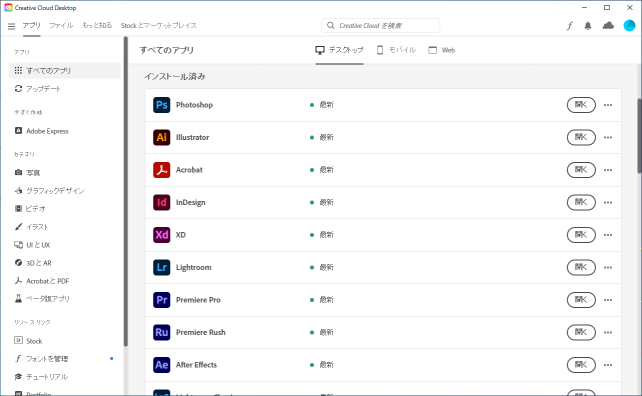Focus the Creative Cloud search field
642x396 pixels.
click(380, 25)
